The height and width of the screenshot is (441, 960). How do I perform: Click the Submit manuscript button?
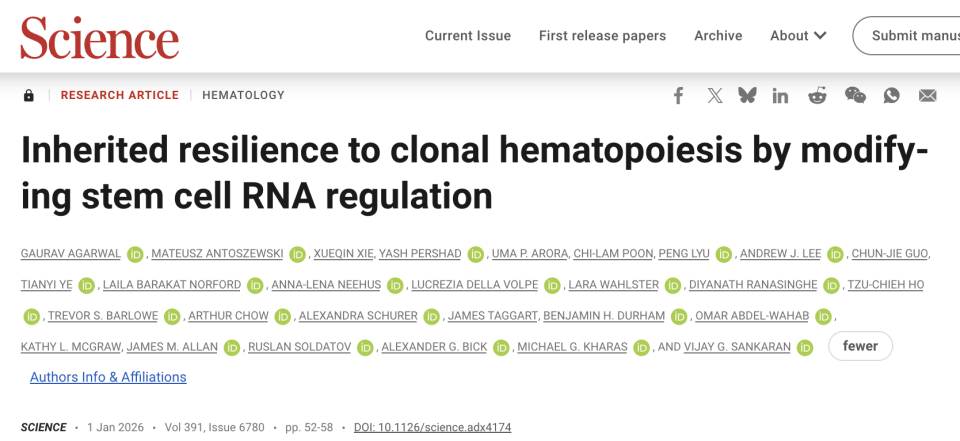[x=910, y=36]
